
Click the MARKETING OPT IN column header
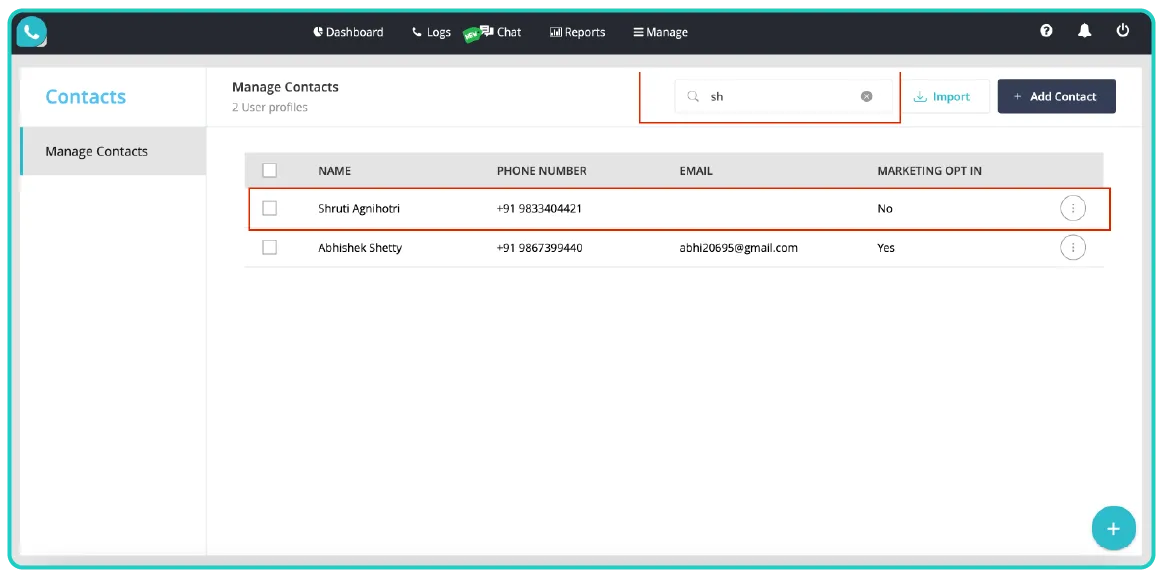pyautogui.click(x=929, y=171)
